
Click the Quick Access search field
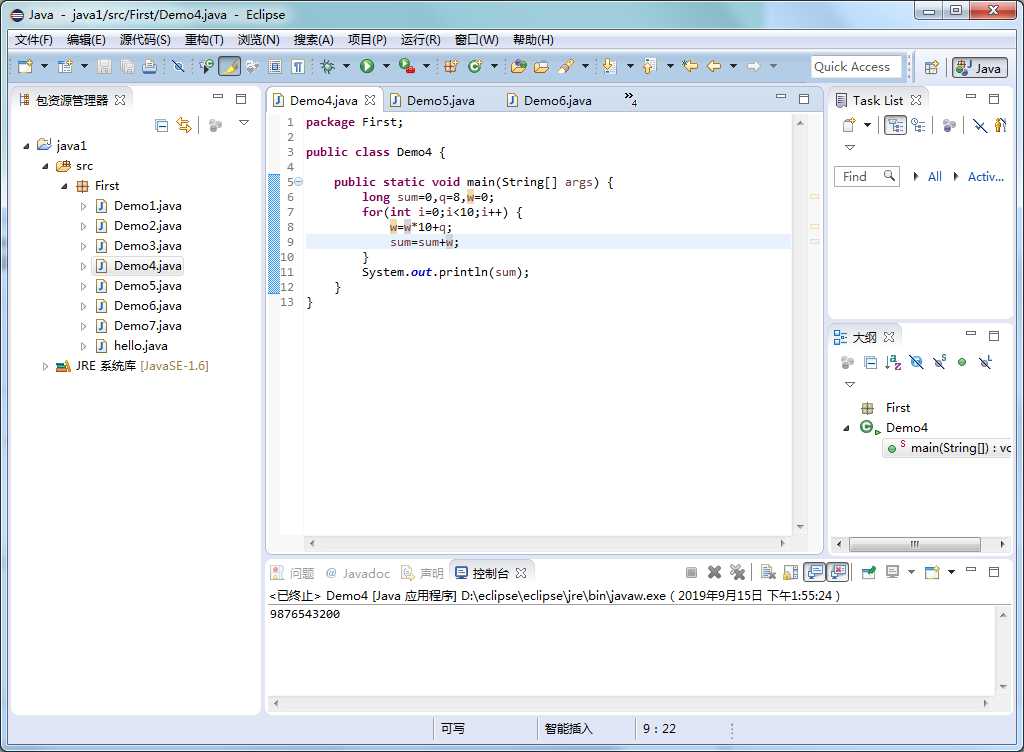[x=856, y=67]
